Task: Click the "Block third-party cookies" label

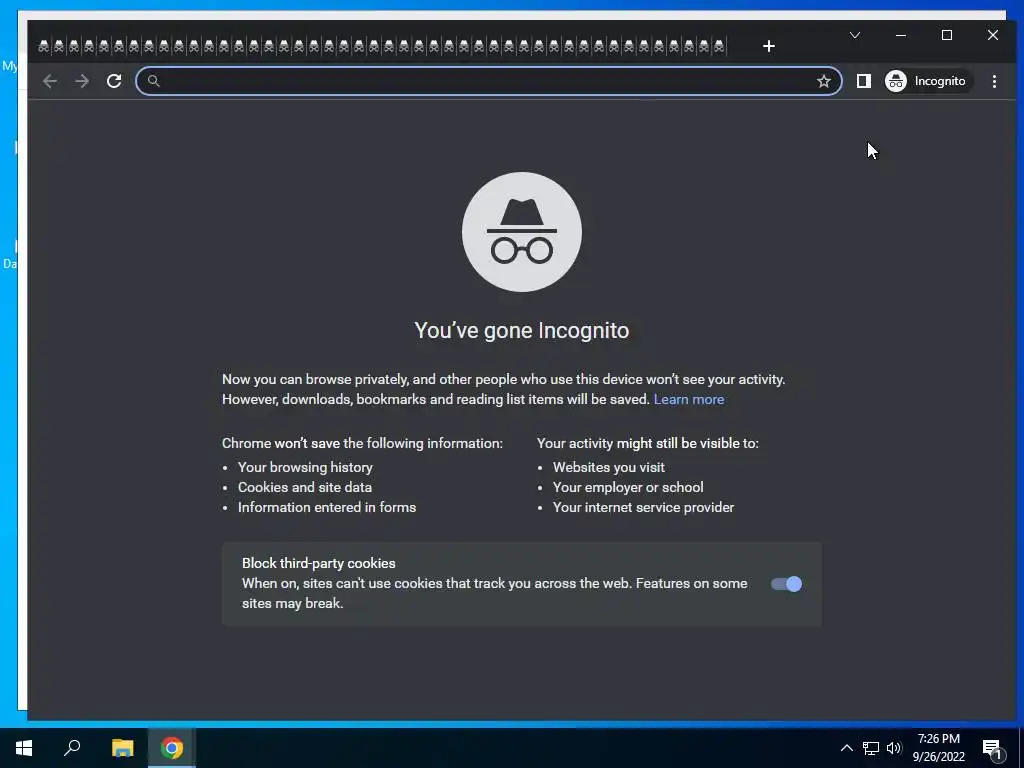Action: (x=319, y=563)
